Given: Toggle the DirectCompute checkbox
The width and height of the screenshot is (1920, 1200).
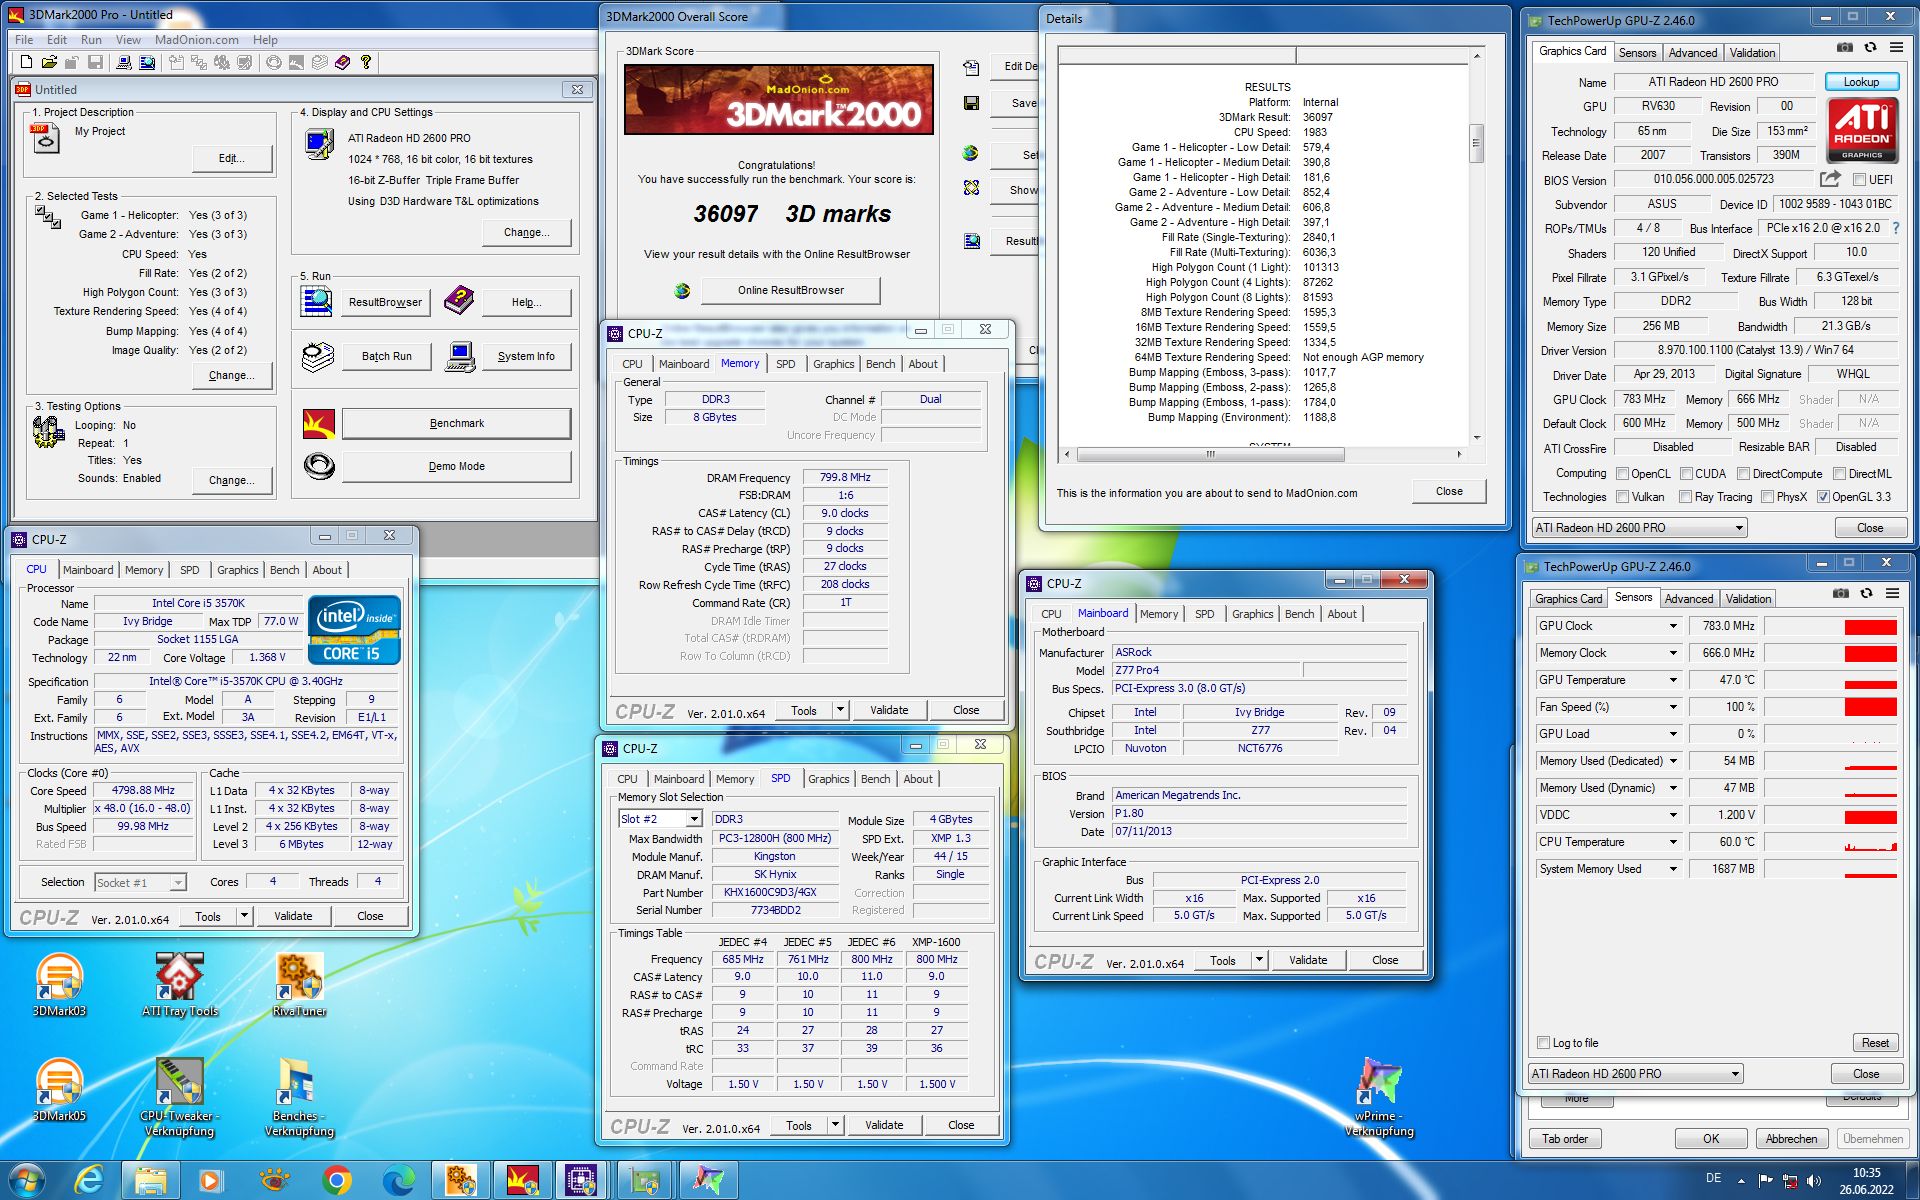Looking at the screenshot, I should coord(1743,474).
